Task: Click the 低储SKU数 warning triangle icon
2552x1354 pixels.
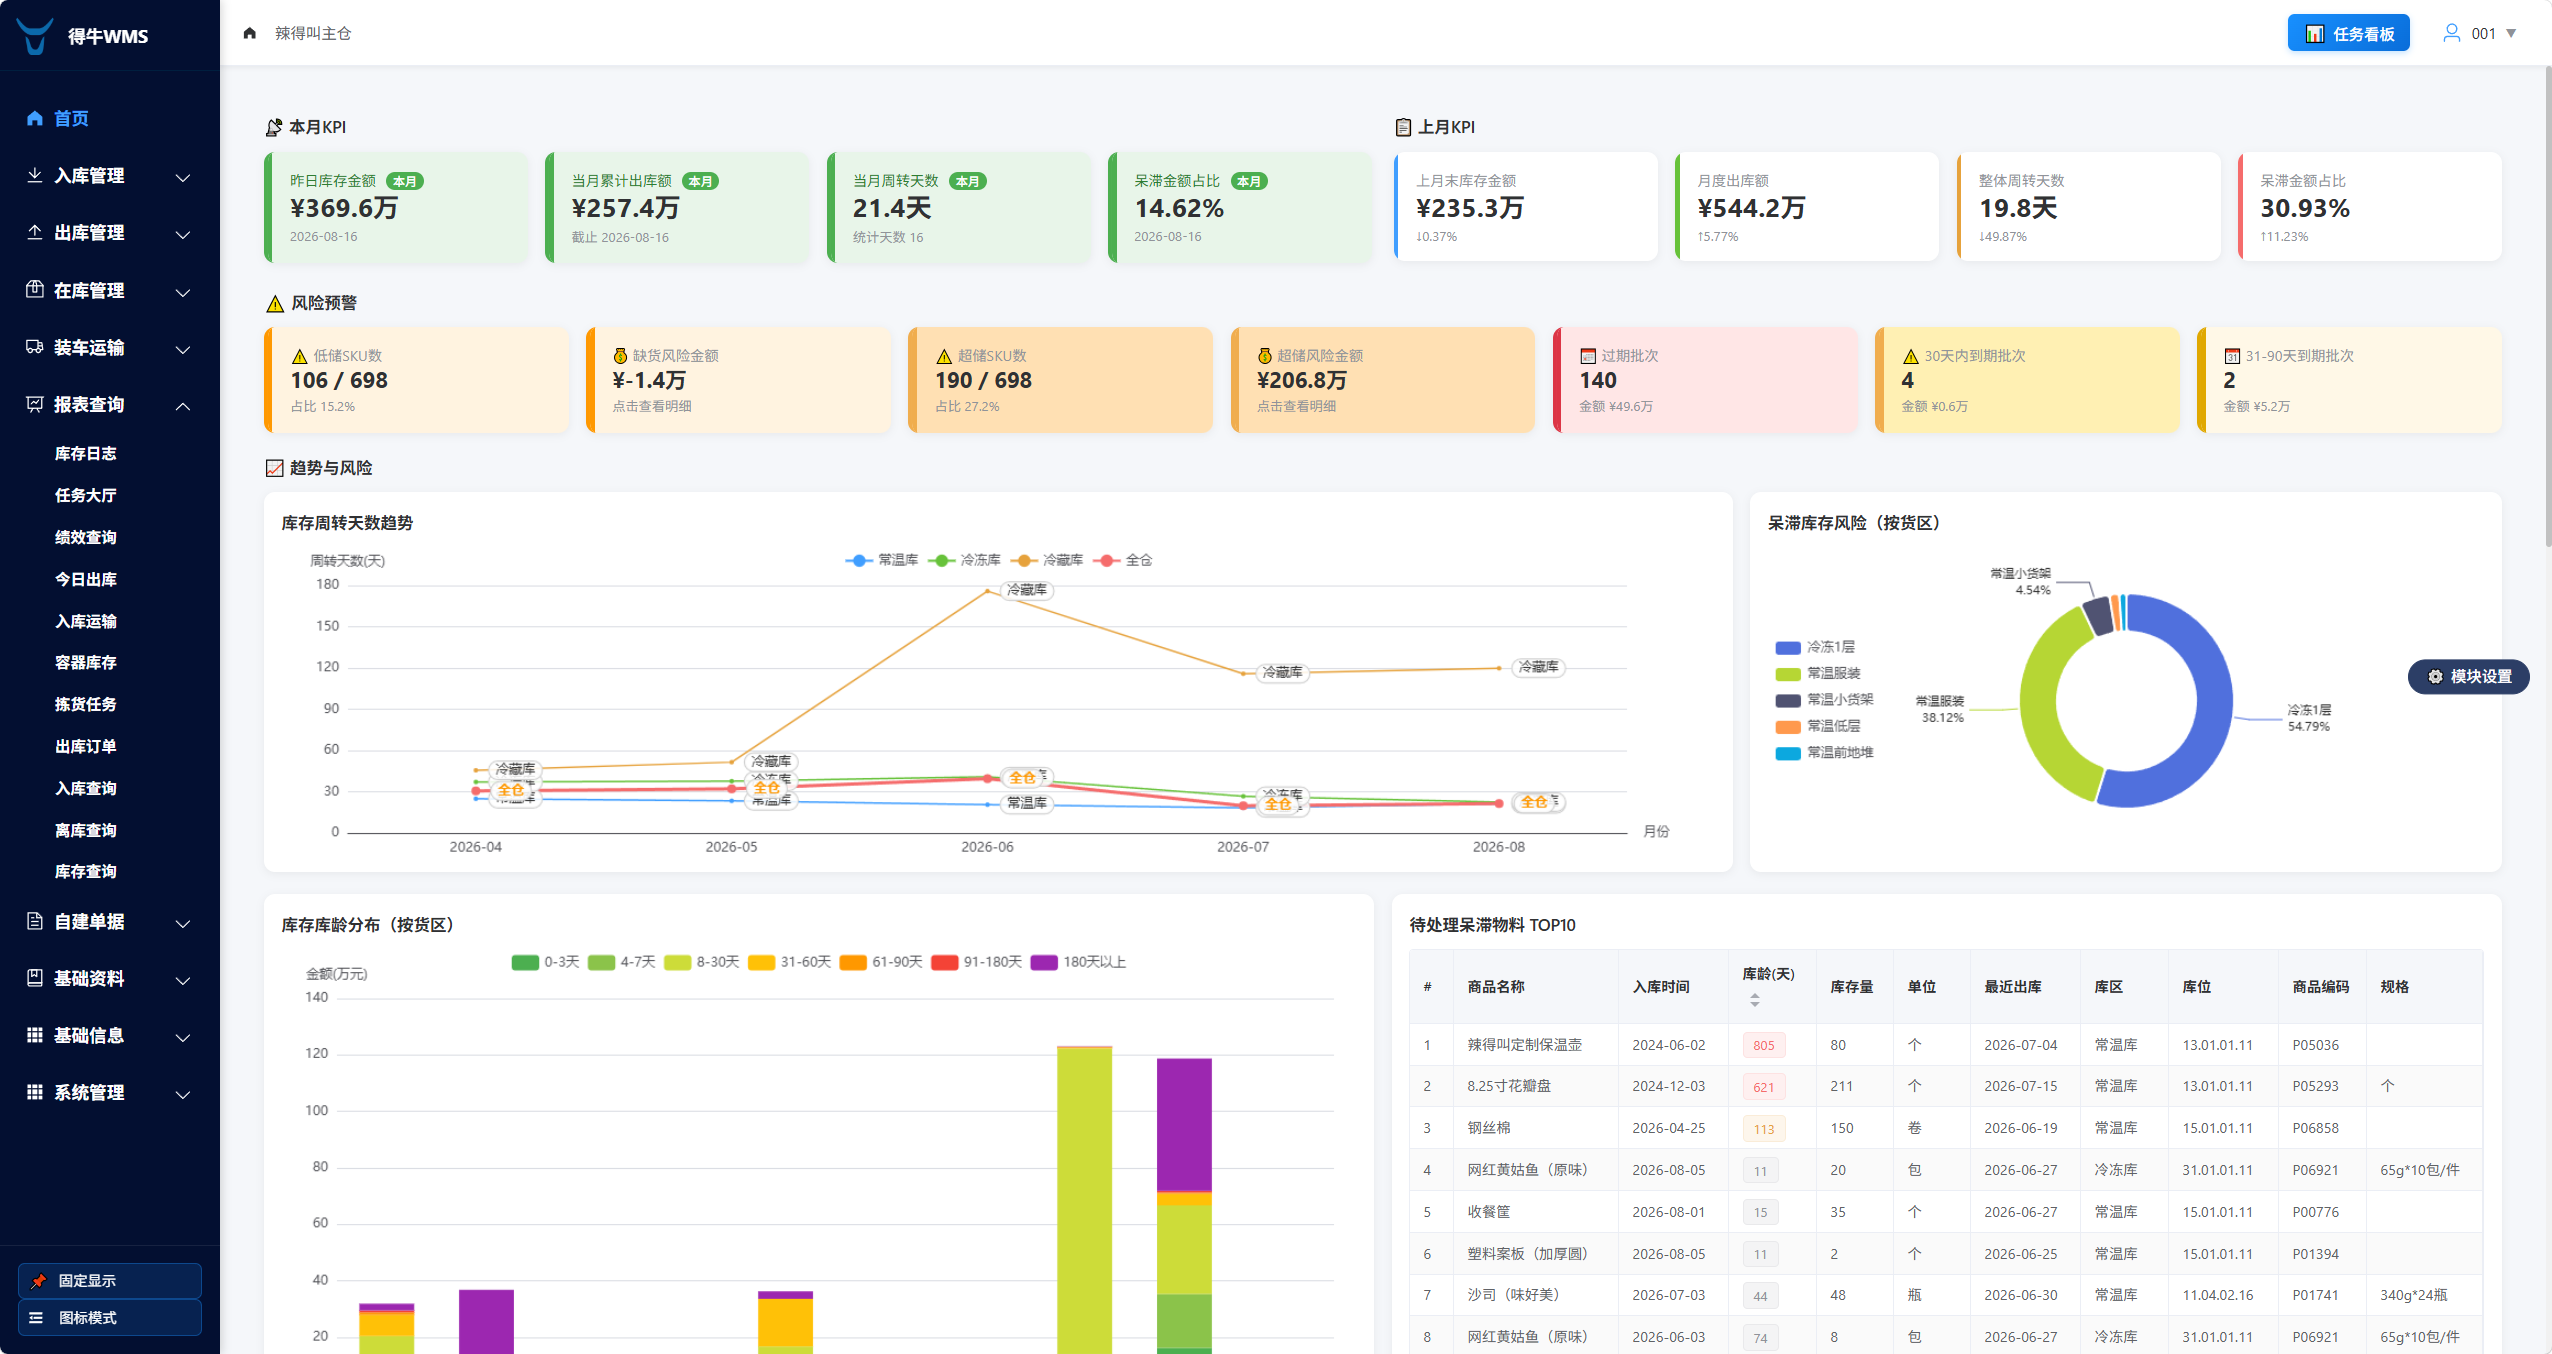Action: (x=299, y=356)
